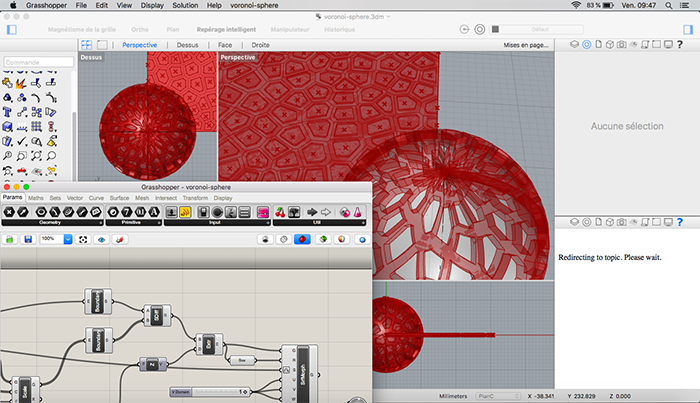This screenshot has width=700, height=403.
Task: Switch to four-viewport layout icon
Action: [87, 45]
